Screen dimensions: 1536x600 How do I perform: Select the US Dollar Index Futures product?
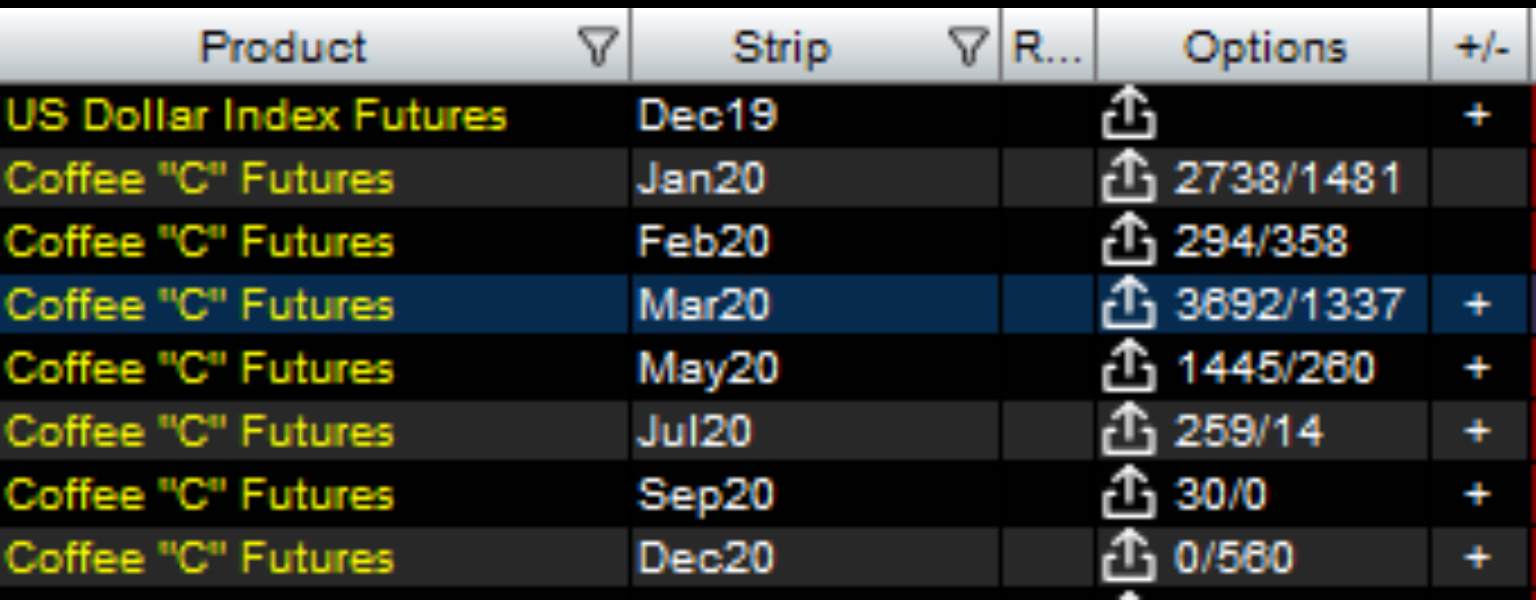(256, 116)
